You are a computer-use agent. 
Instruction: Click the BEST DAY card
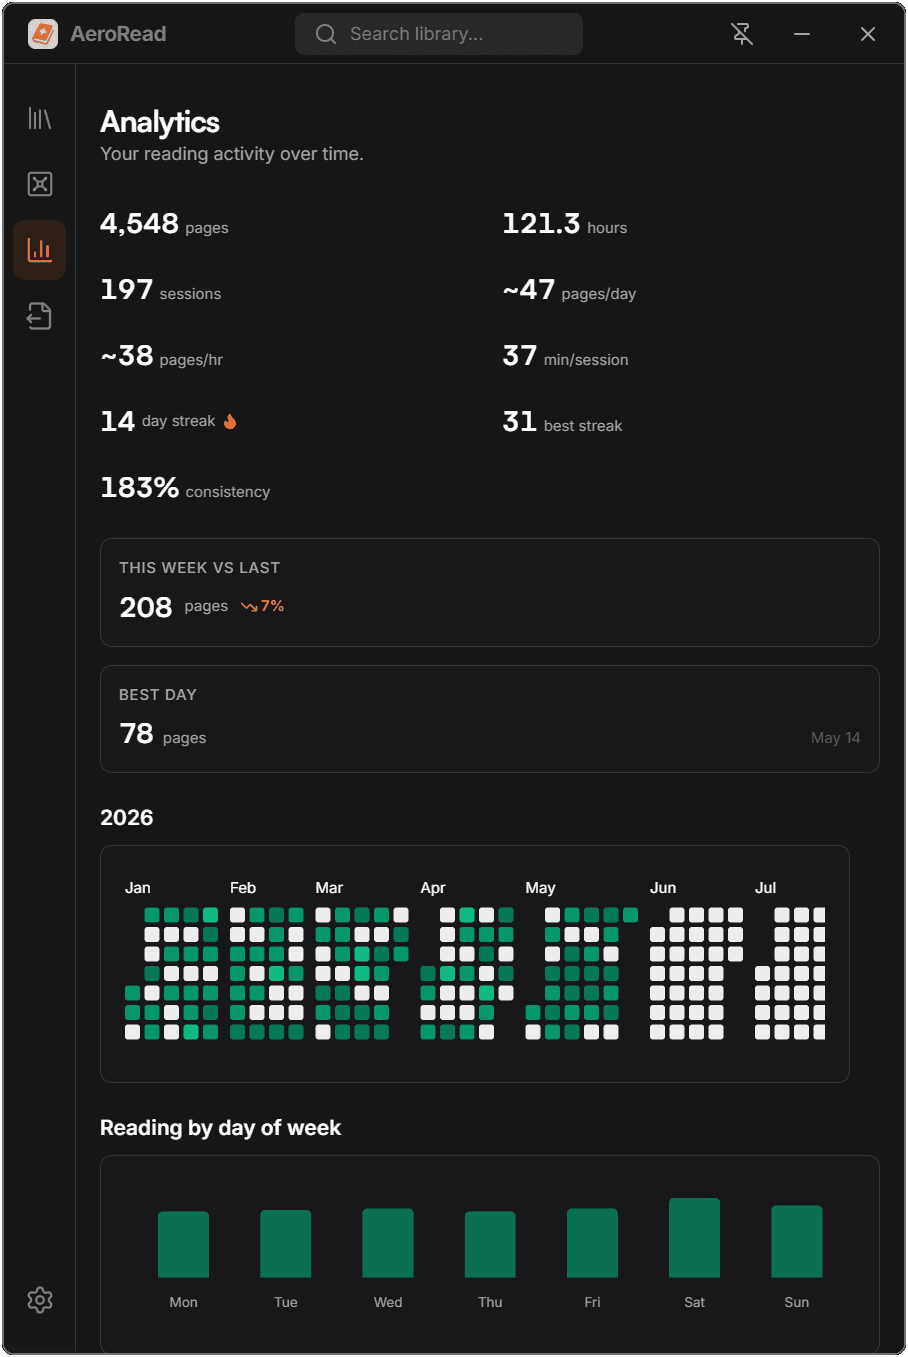click(x=490, y=719)
